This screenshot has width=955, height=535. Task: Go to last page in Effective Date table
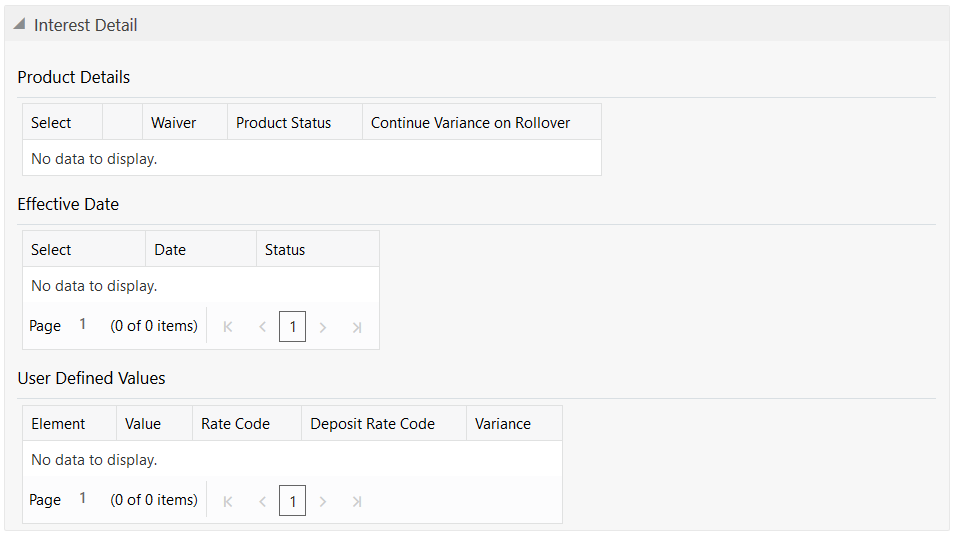click(356, 327)
